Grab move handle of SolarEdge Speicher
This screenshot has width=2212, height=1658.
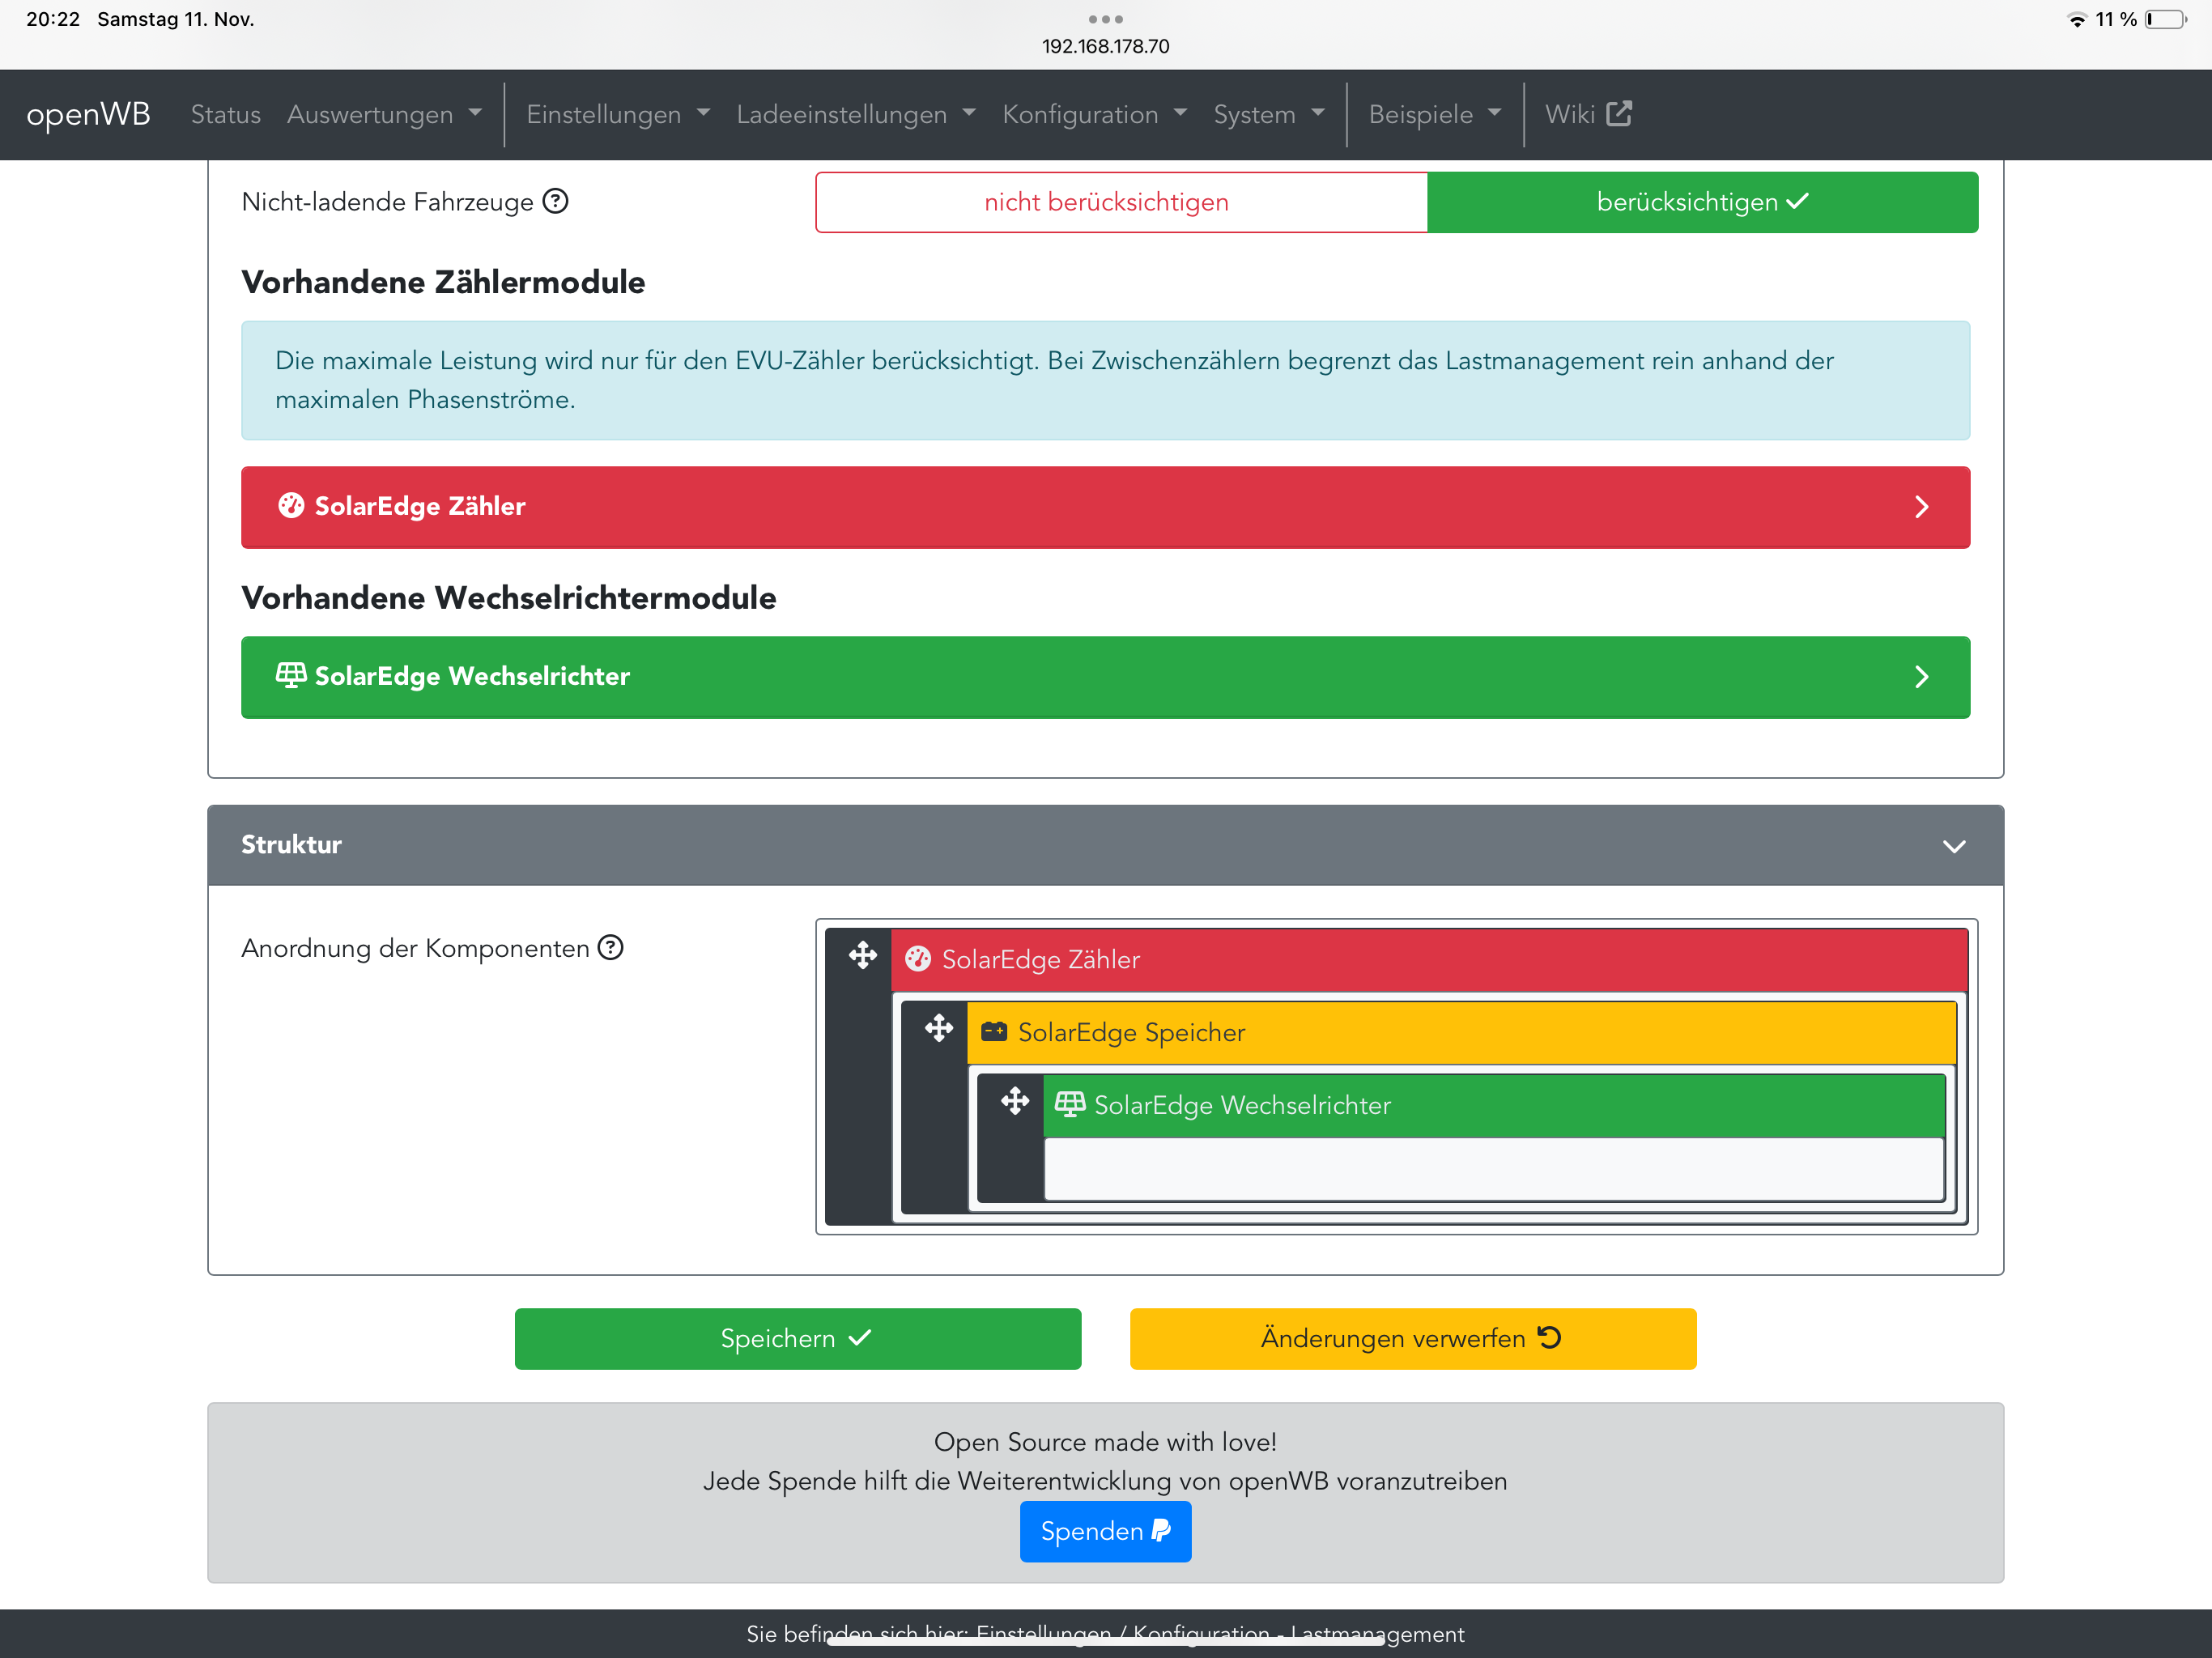(x=938, y=1029)
